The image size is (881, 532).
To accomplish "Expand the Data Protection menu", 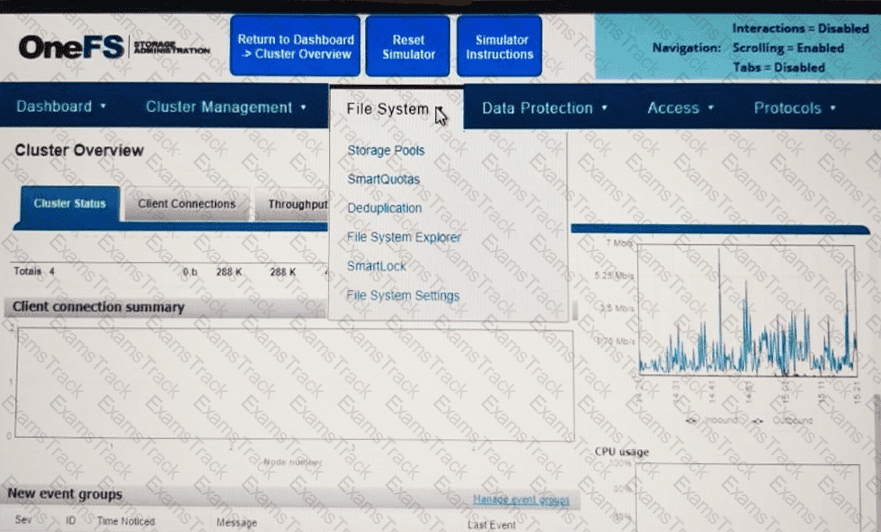I will 544,108.
